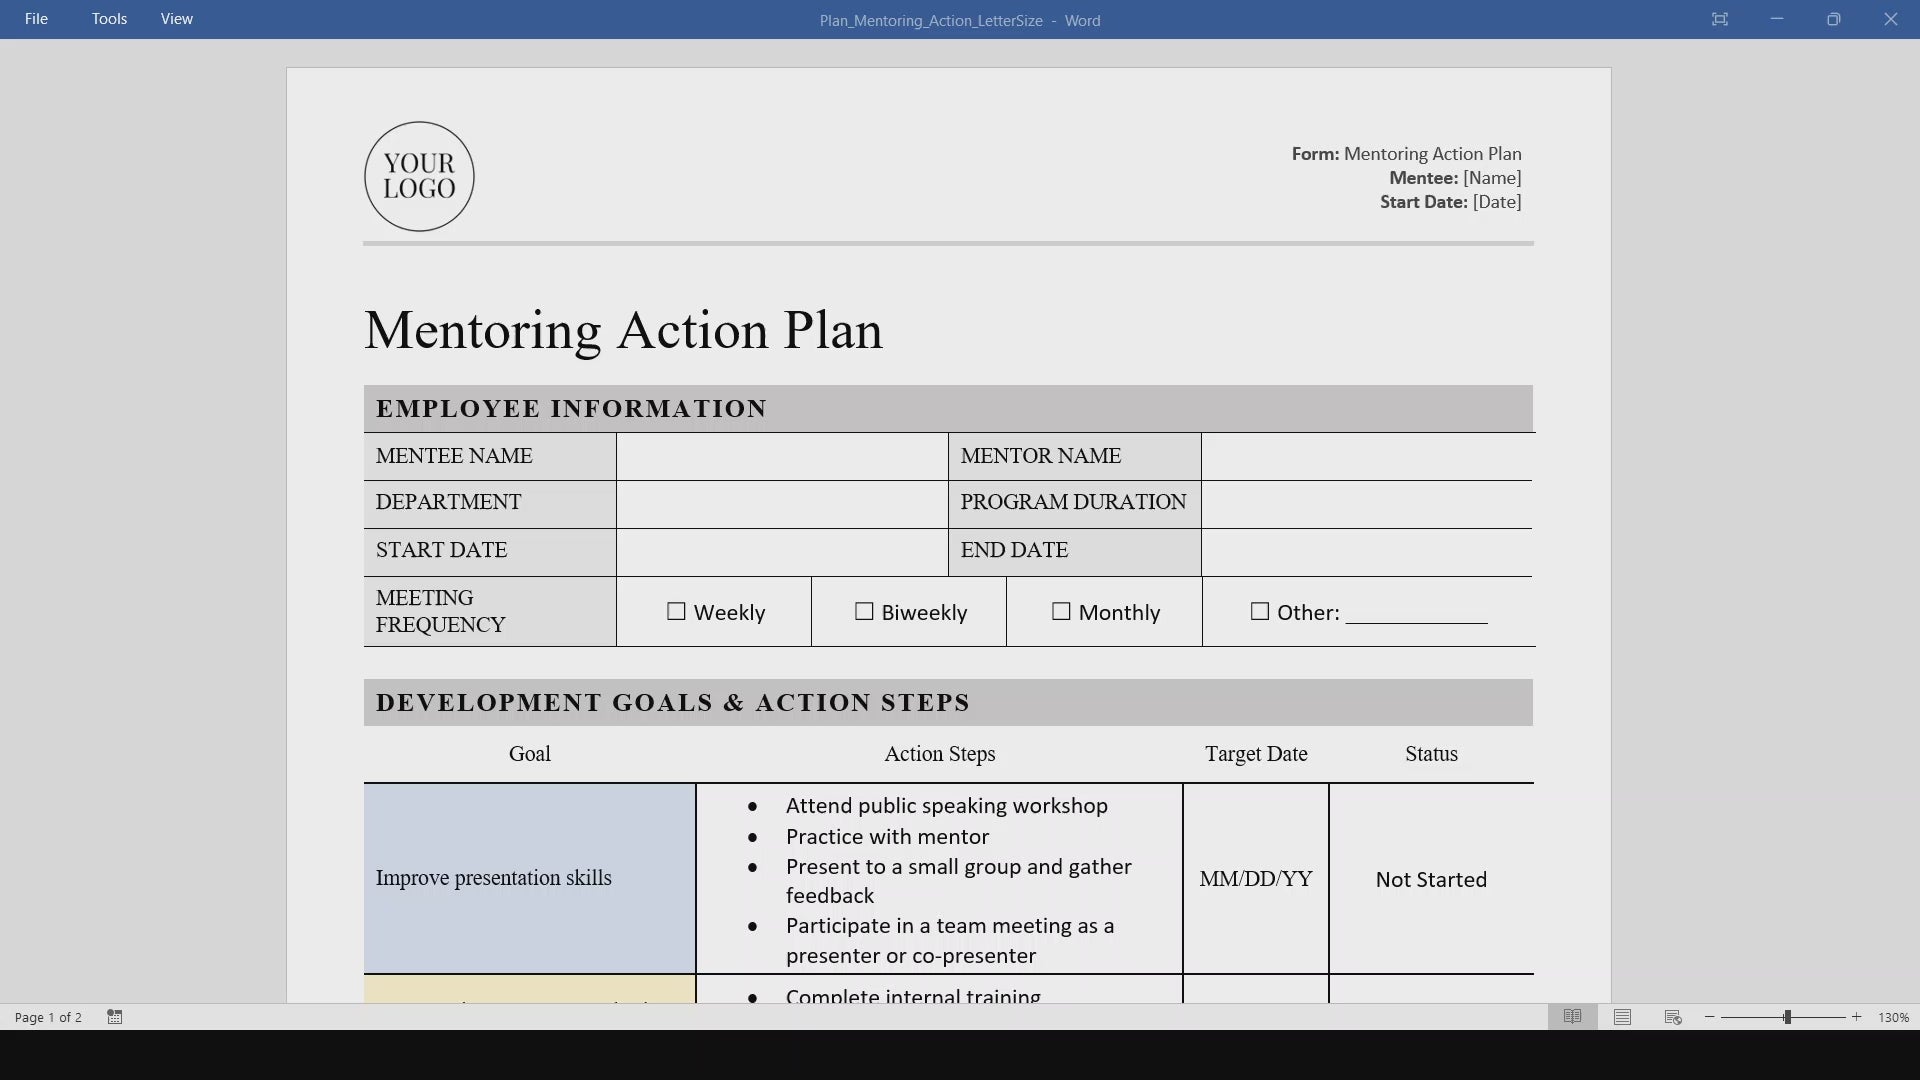Click the zoom out minus icon
This screenshot has height=1080, width=1920.
[1710, 1017]
